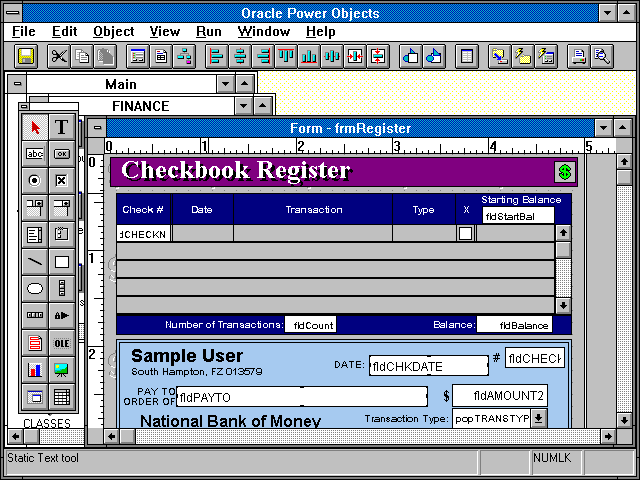Viewport: 640px width, 480px height.
Task: Click the green dollar sign button
Action: click(x=565, y=172)
